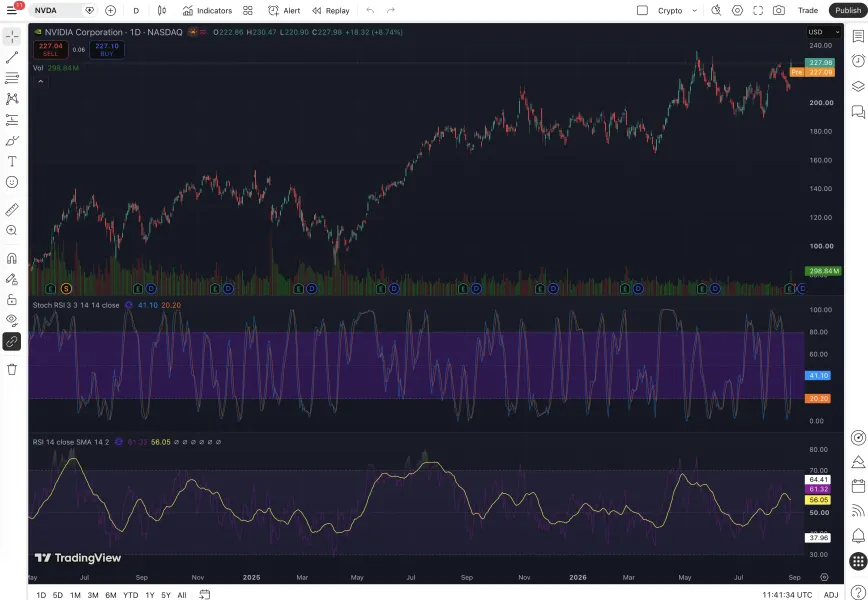Click the add symbol plus icon

pos(110,10)
